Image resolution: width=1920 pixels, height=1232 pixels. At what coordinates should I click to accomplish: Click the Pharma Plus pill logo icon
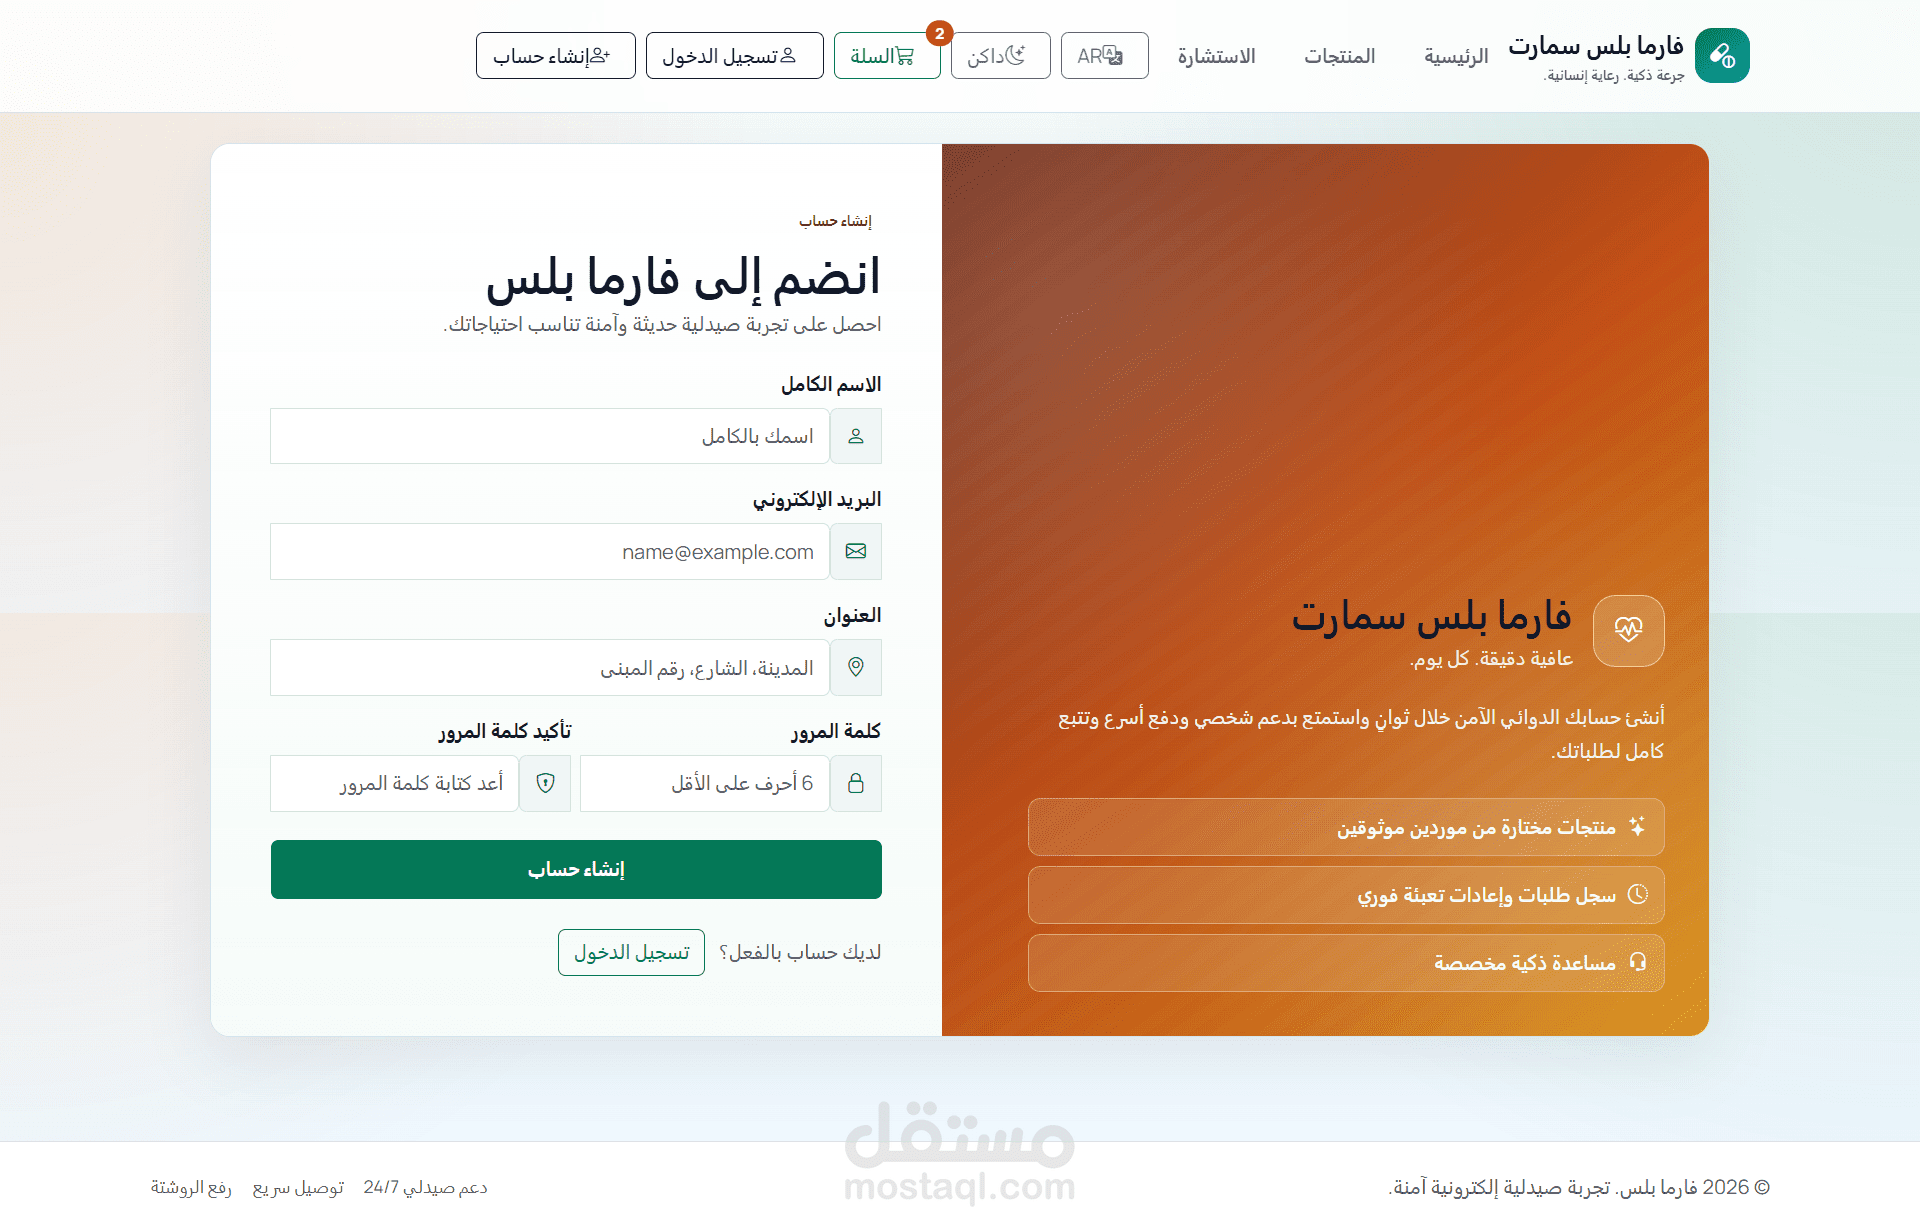point(1722,56)
